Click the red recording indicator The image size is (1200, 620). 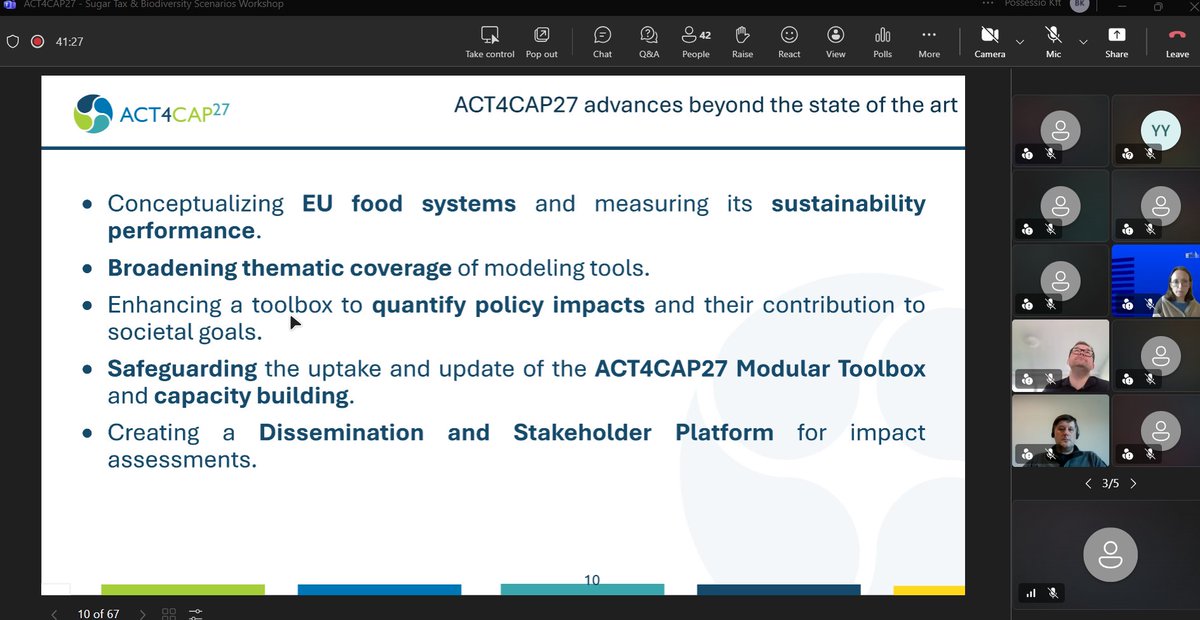[37, 42]
